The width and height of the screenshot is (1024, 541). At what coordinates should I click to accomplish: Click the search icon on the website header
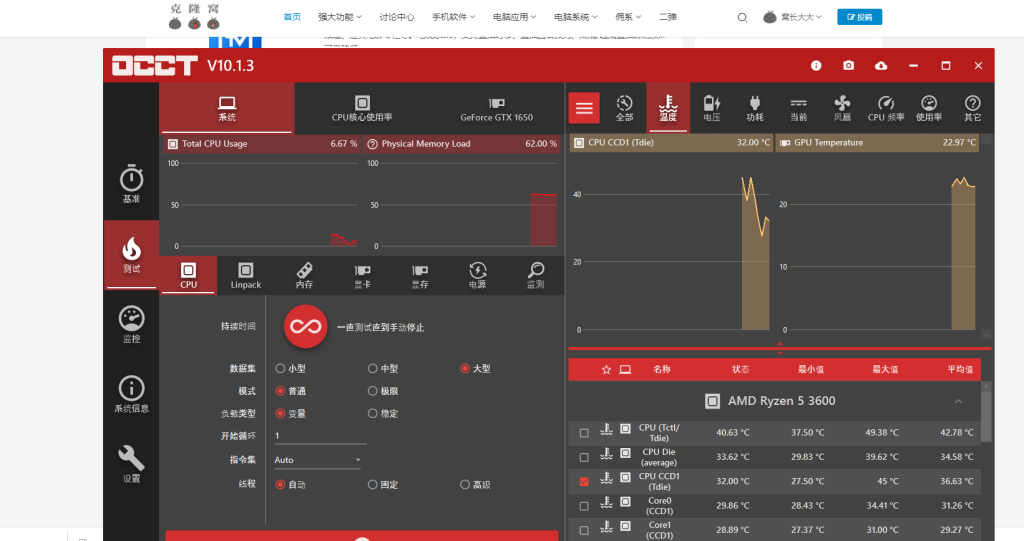[x=742, y=17]
